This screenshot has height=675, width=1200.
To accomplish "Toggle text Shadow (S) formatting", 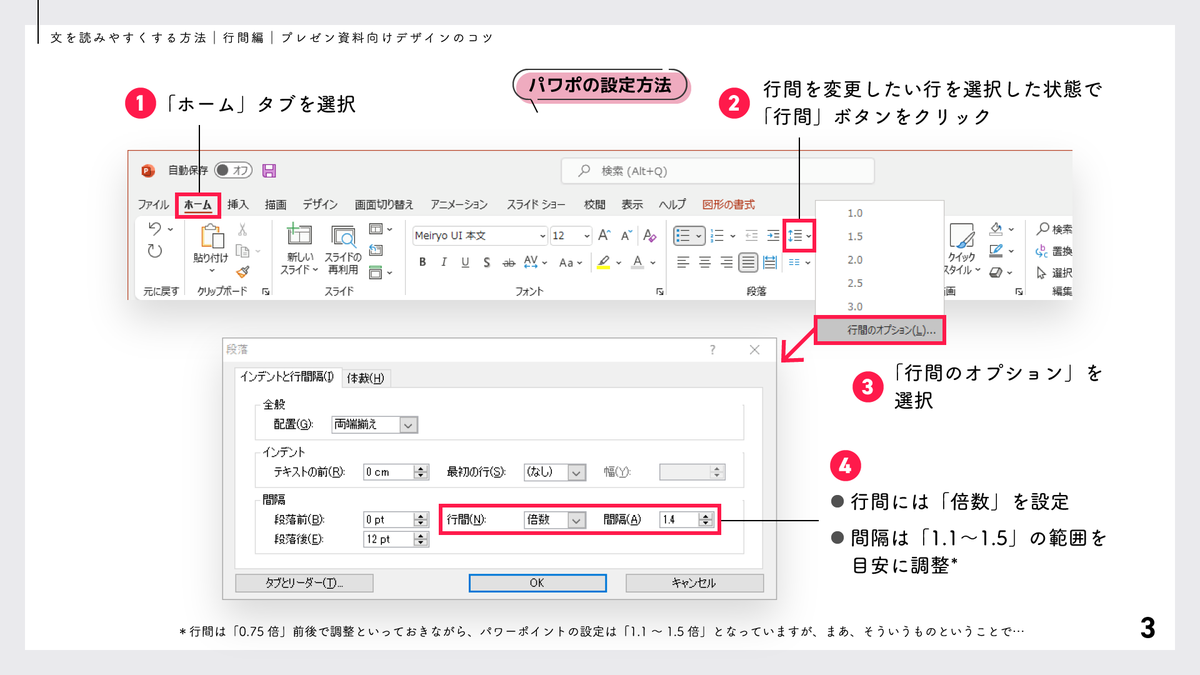I will (x=486, y=262).
